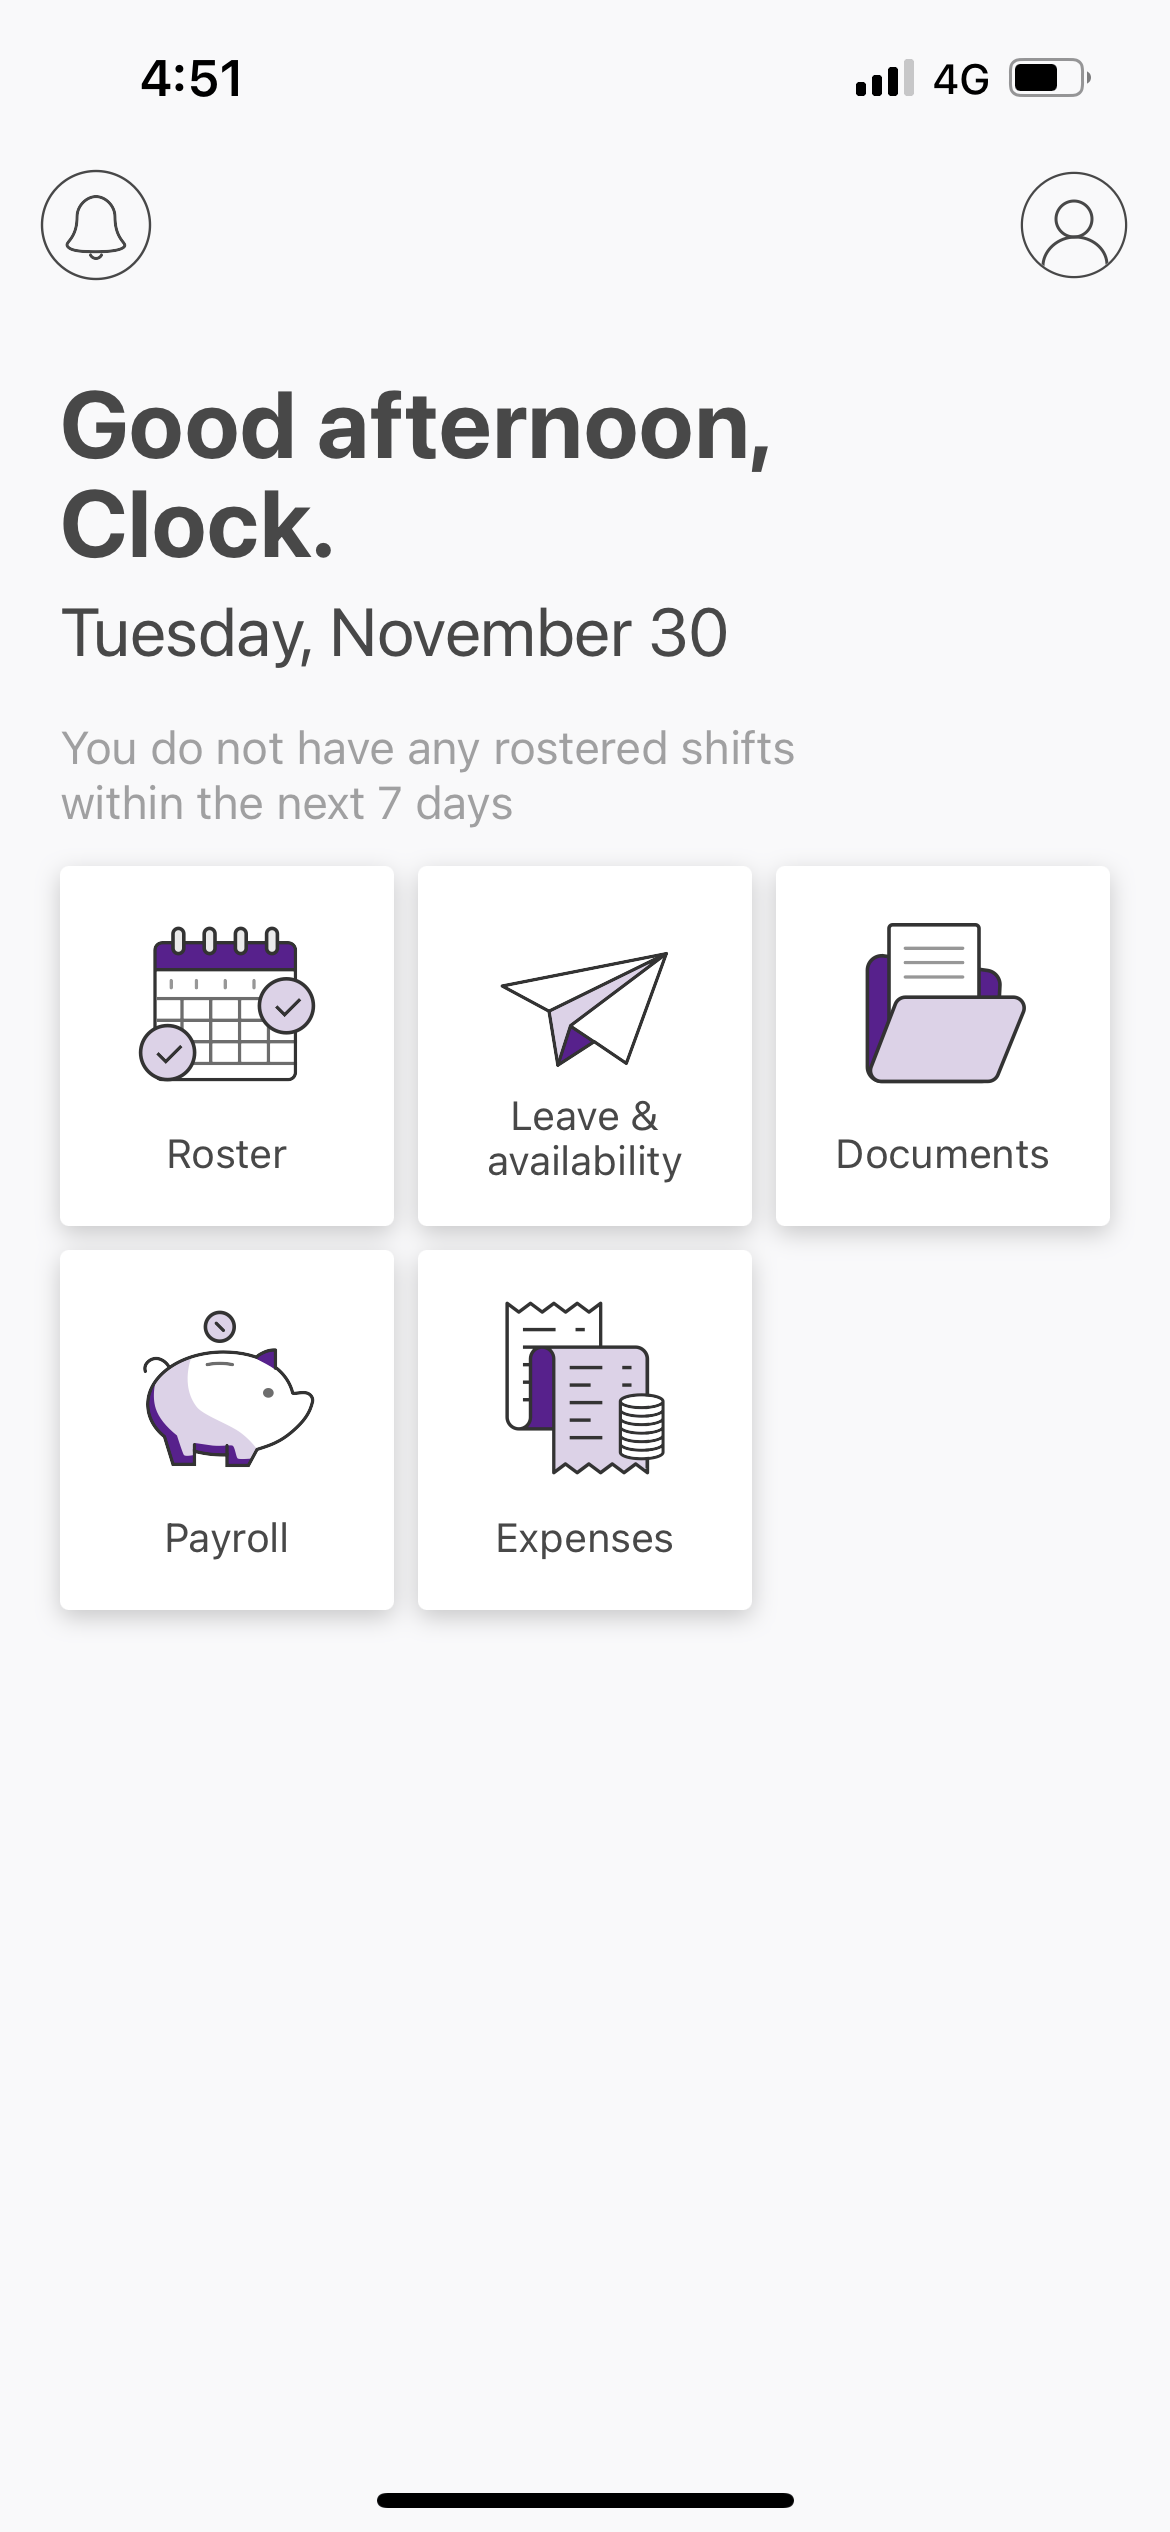Screen dimensions: 1170x2532
Task: Tap the 4:51 clock time
Action: click(191, 78)
